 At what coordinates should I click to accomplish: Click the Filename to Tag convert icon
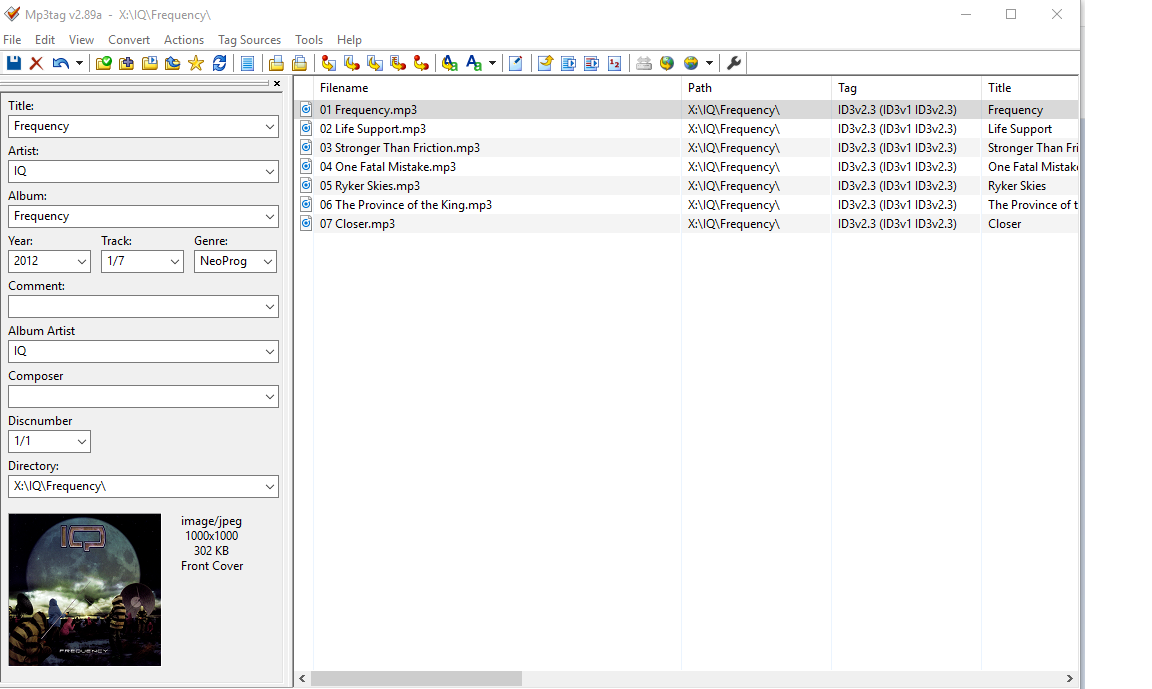[x=352, y=63]
